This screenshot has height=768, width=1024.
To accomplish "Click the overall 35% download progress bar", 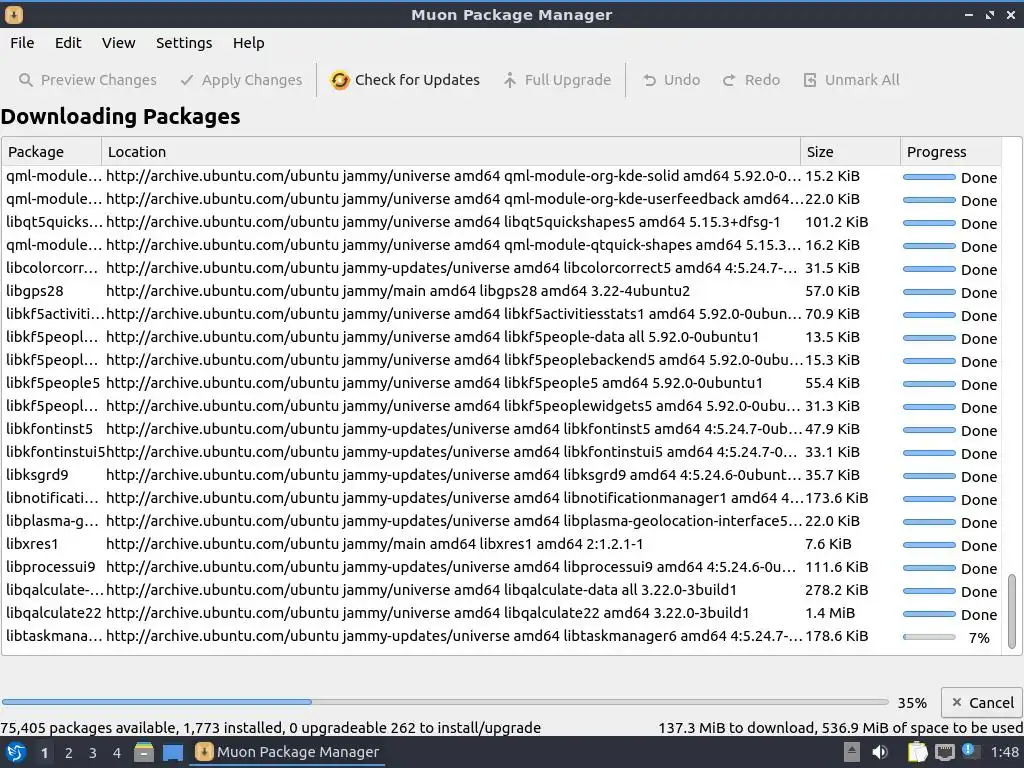I will pyautogui.click(x=445, y=702).
